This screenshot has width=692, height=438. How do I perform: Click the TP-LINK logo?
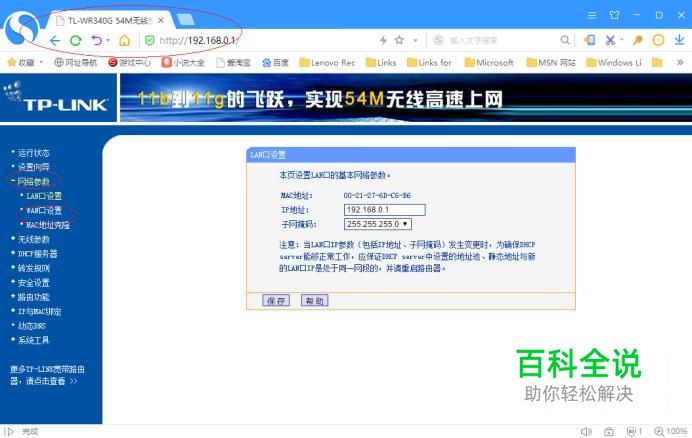pos(57,98)
